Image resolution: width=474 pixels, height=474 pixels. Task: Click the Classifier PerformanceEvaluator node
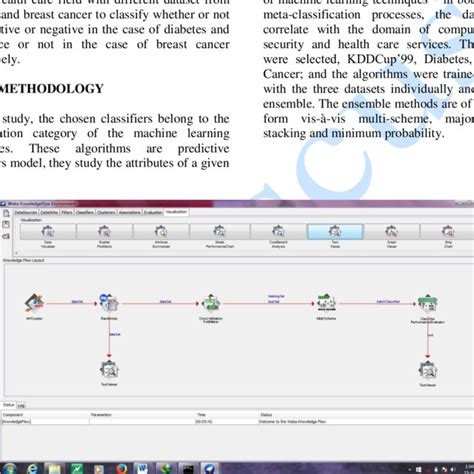pos(428,303)
